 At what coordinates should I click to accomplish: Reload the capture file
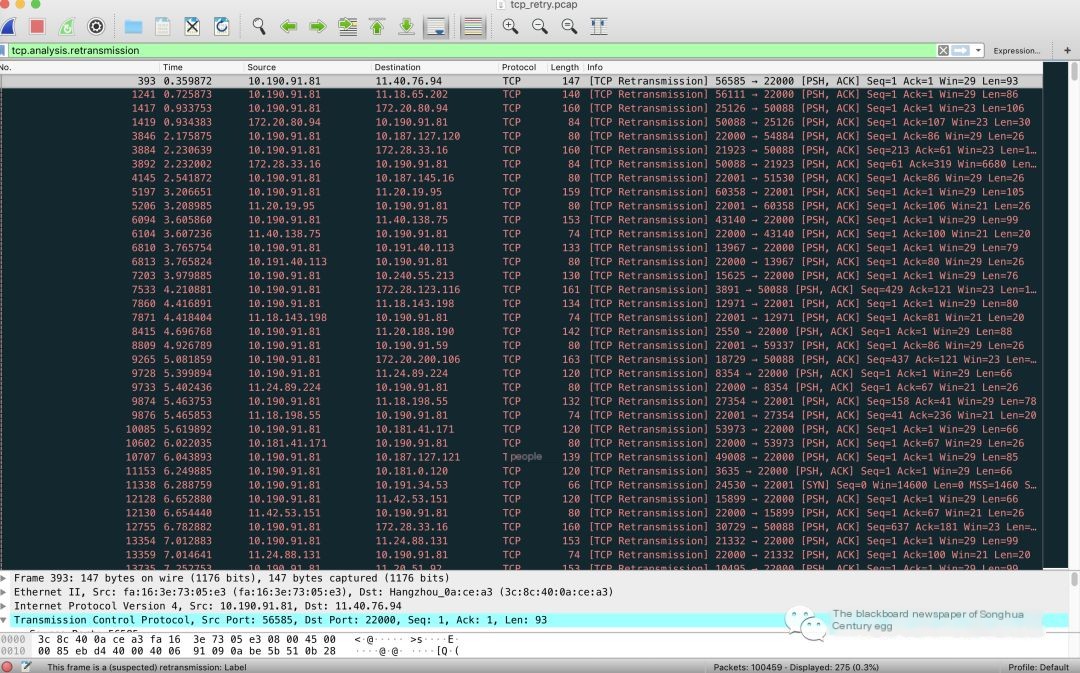pyautogui.click(x=221, y=27)
